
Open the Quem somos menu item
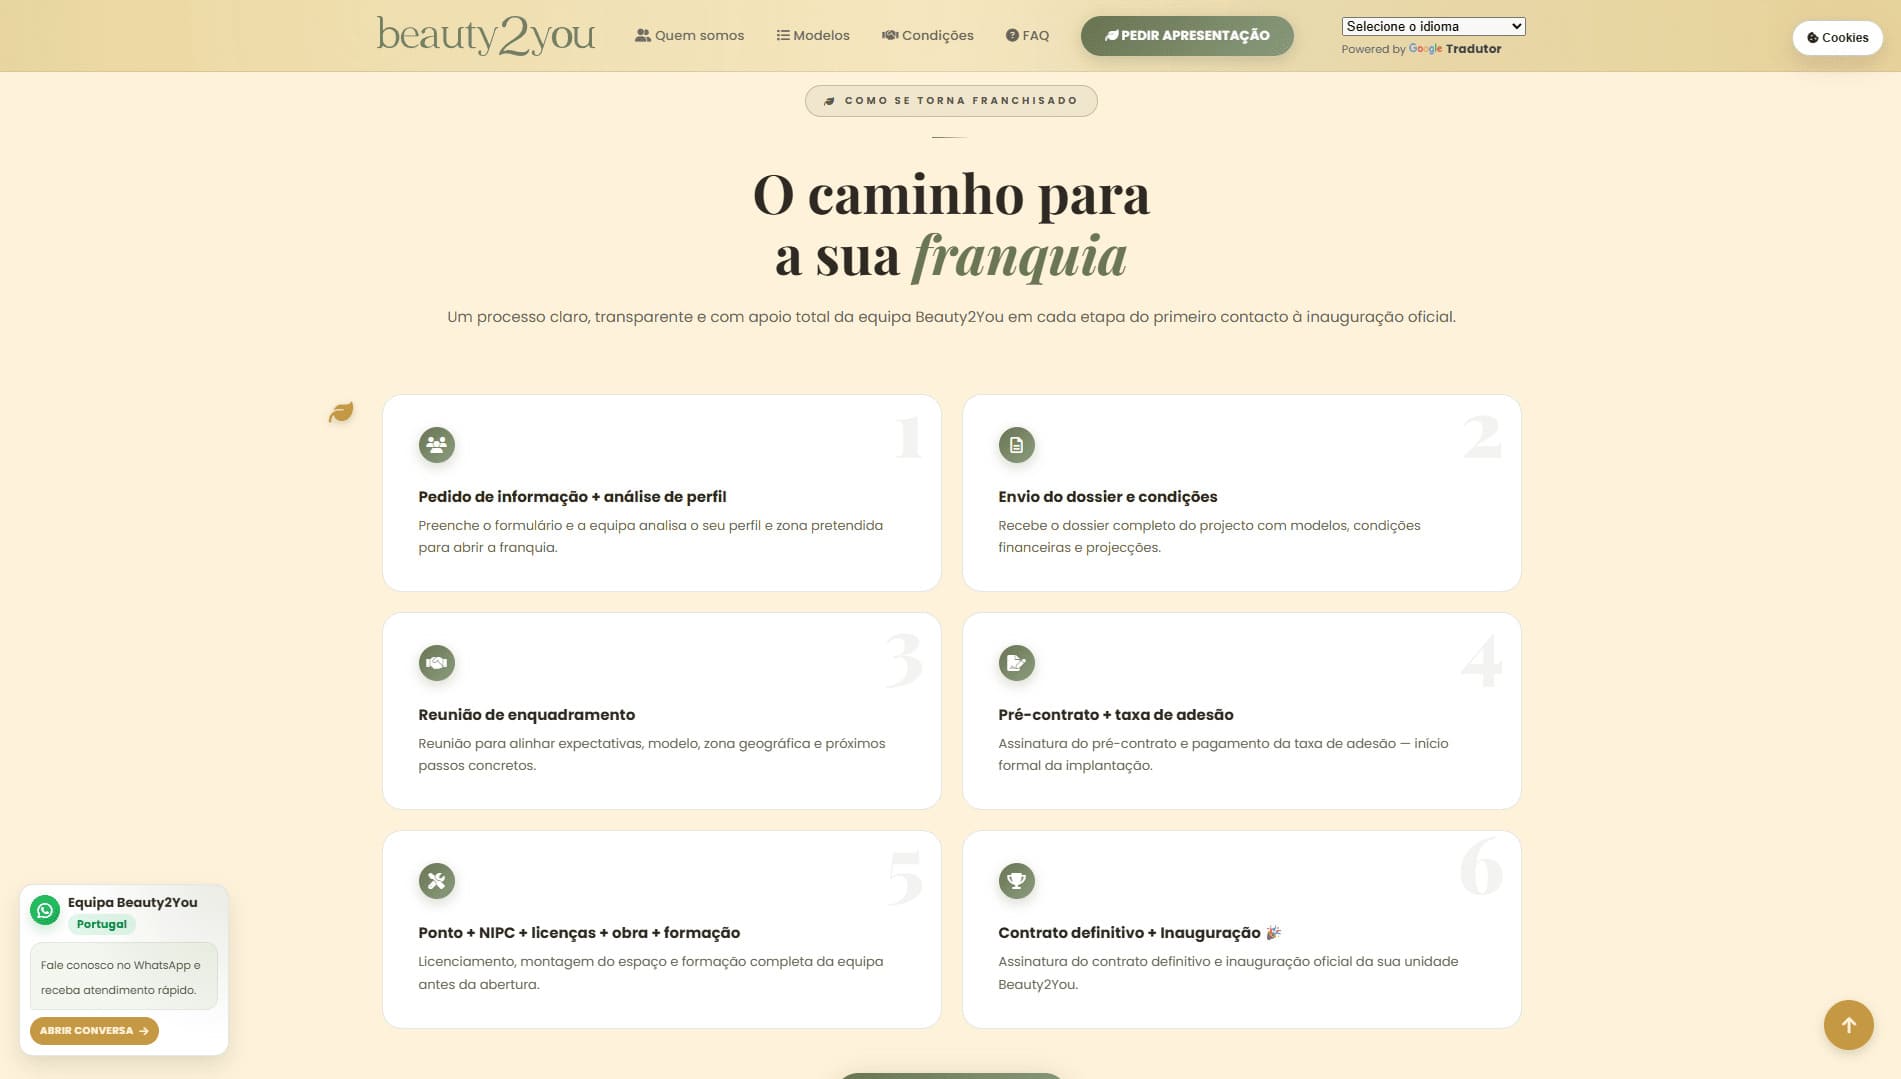pyautogui.click(x=690, y=36)
